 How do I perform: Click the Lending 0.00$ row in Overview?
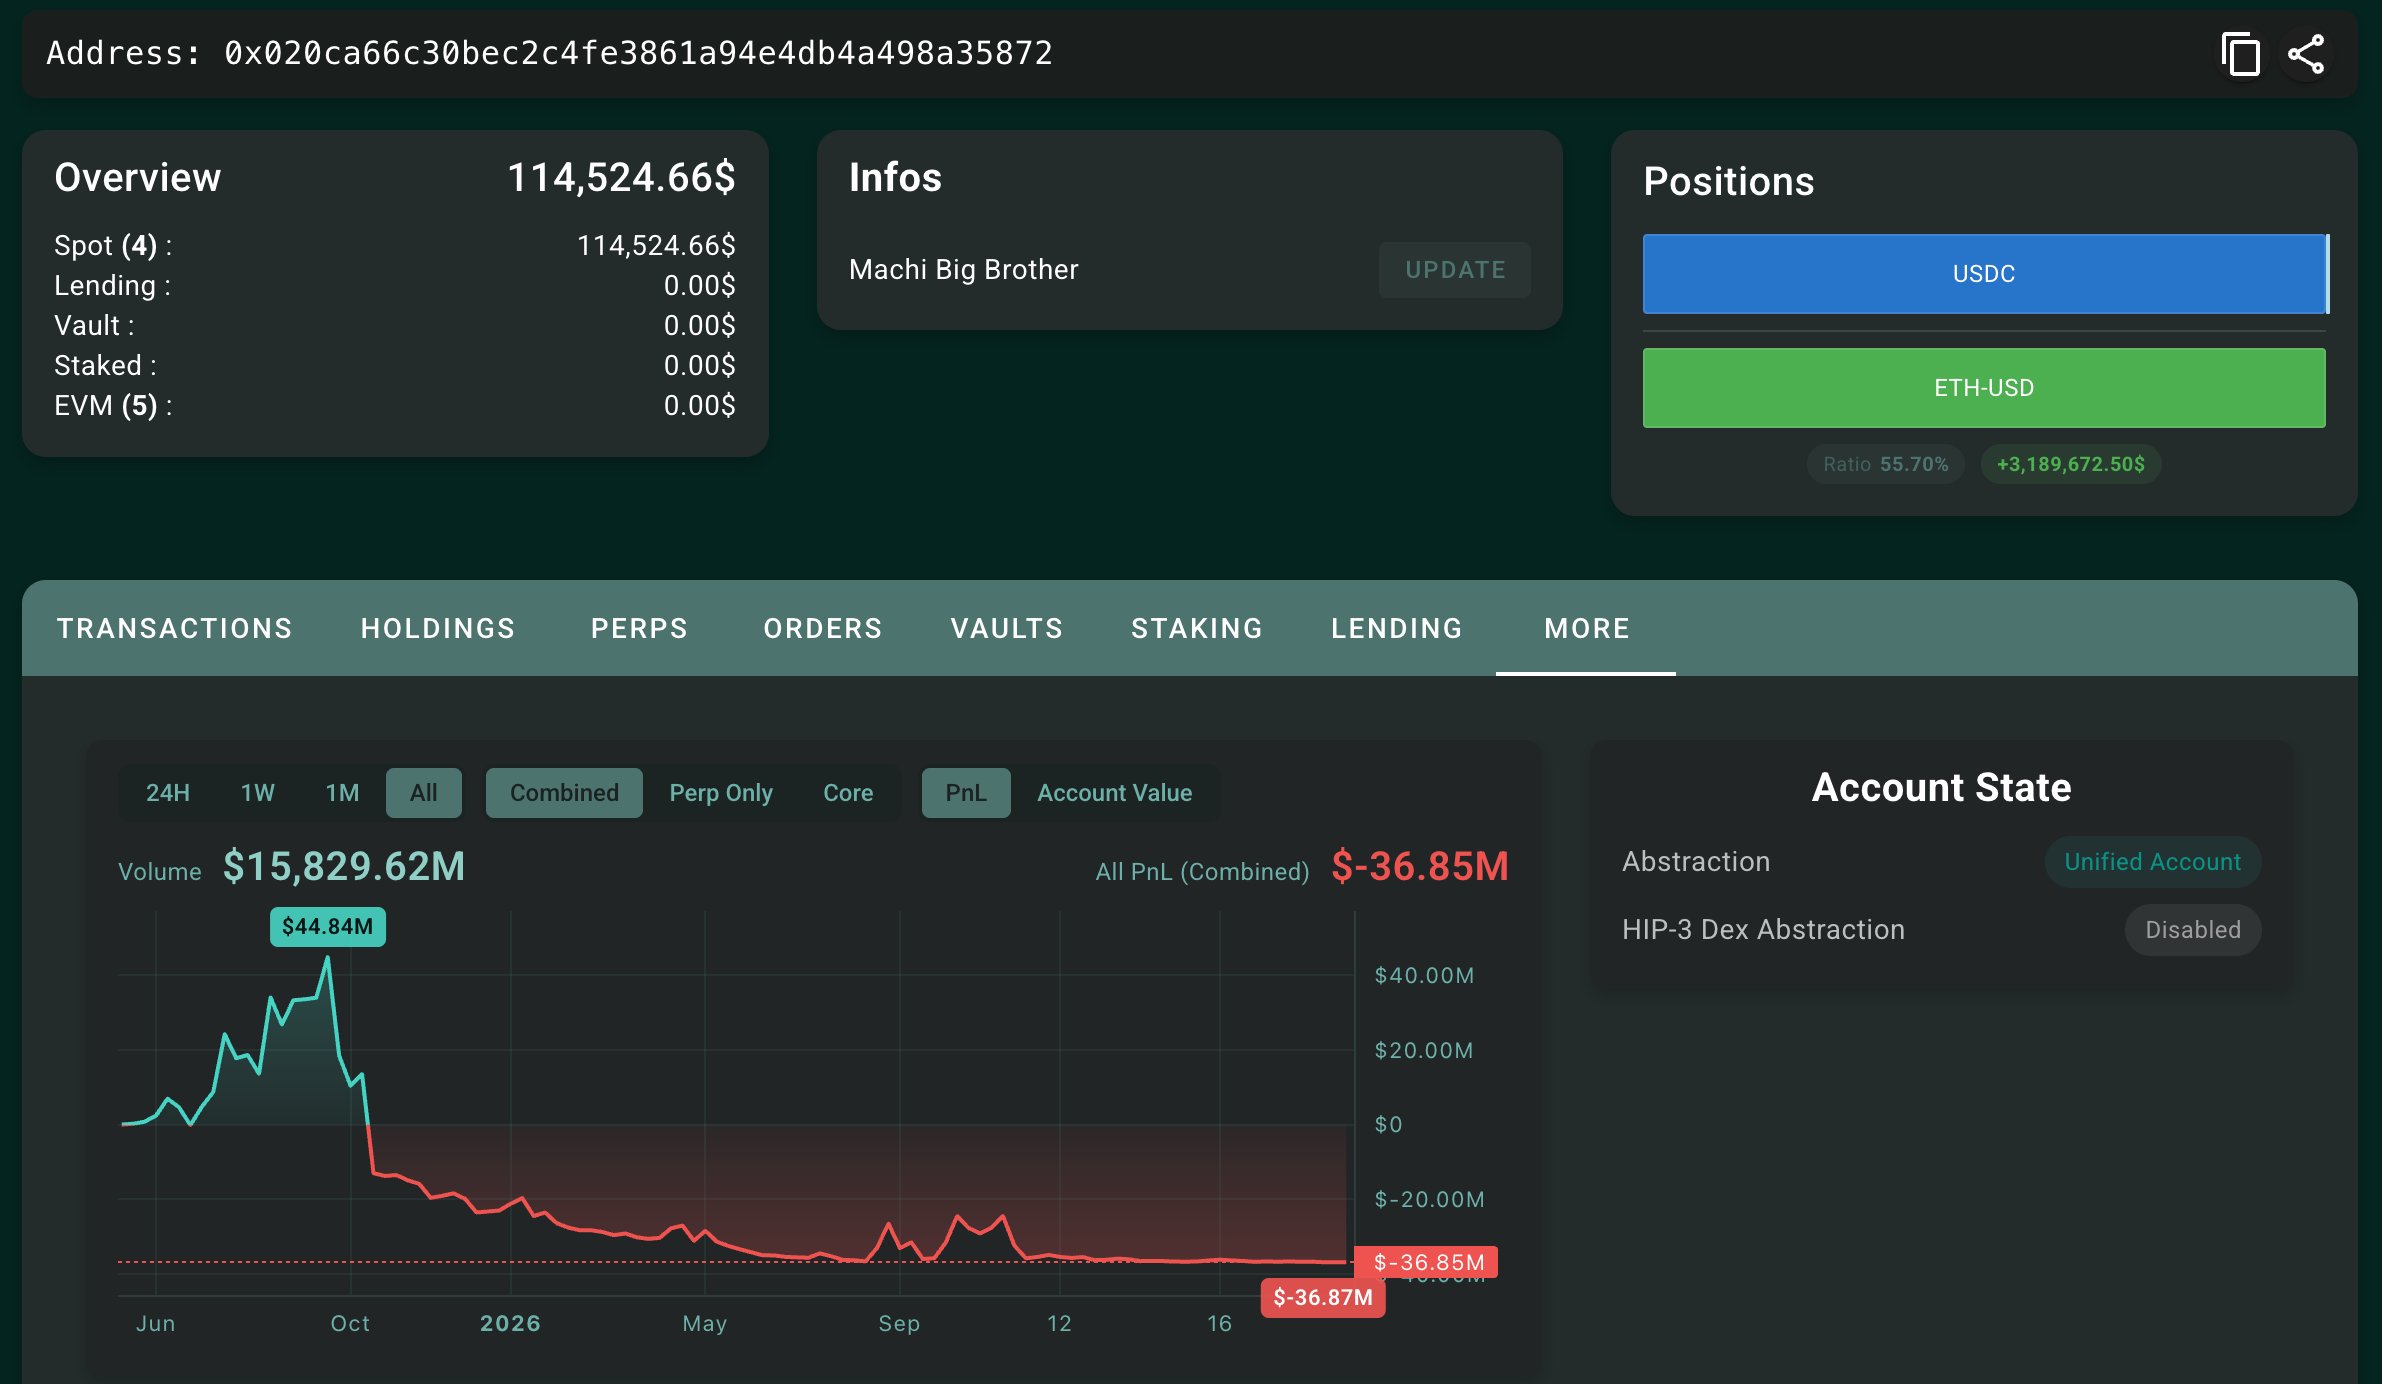point(395,286)
